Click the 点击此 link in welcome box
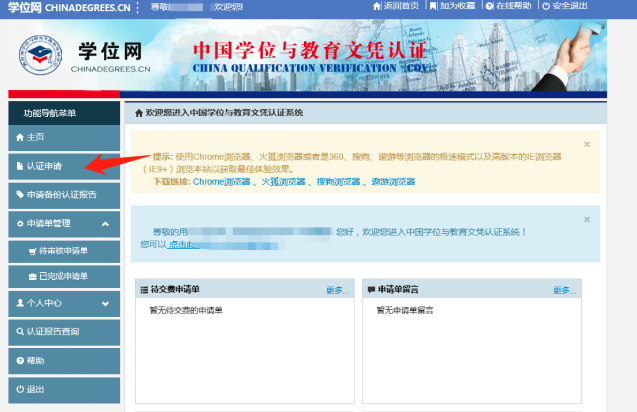 183,245
